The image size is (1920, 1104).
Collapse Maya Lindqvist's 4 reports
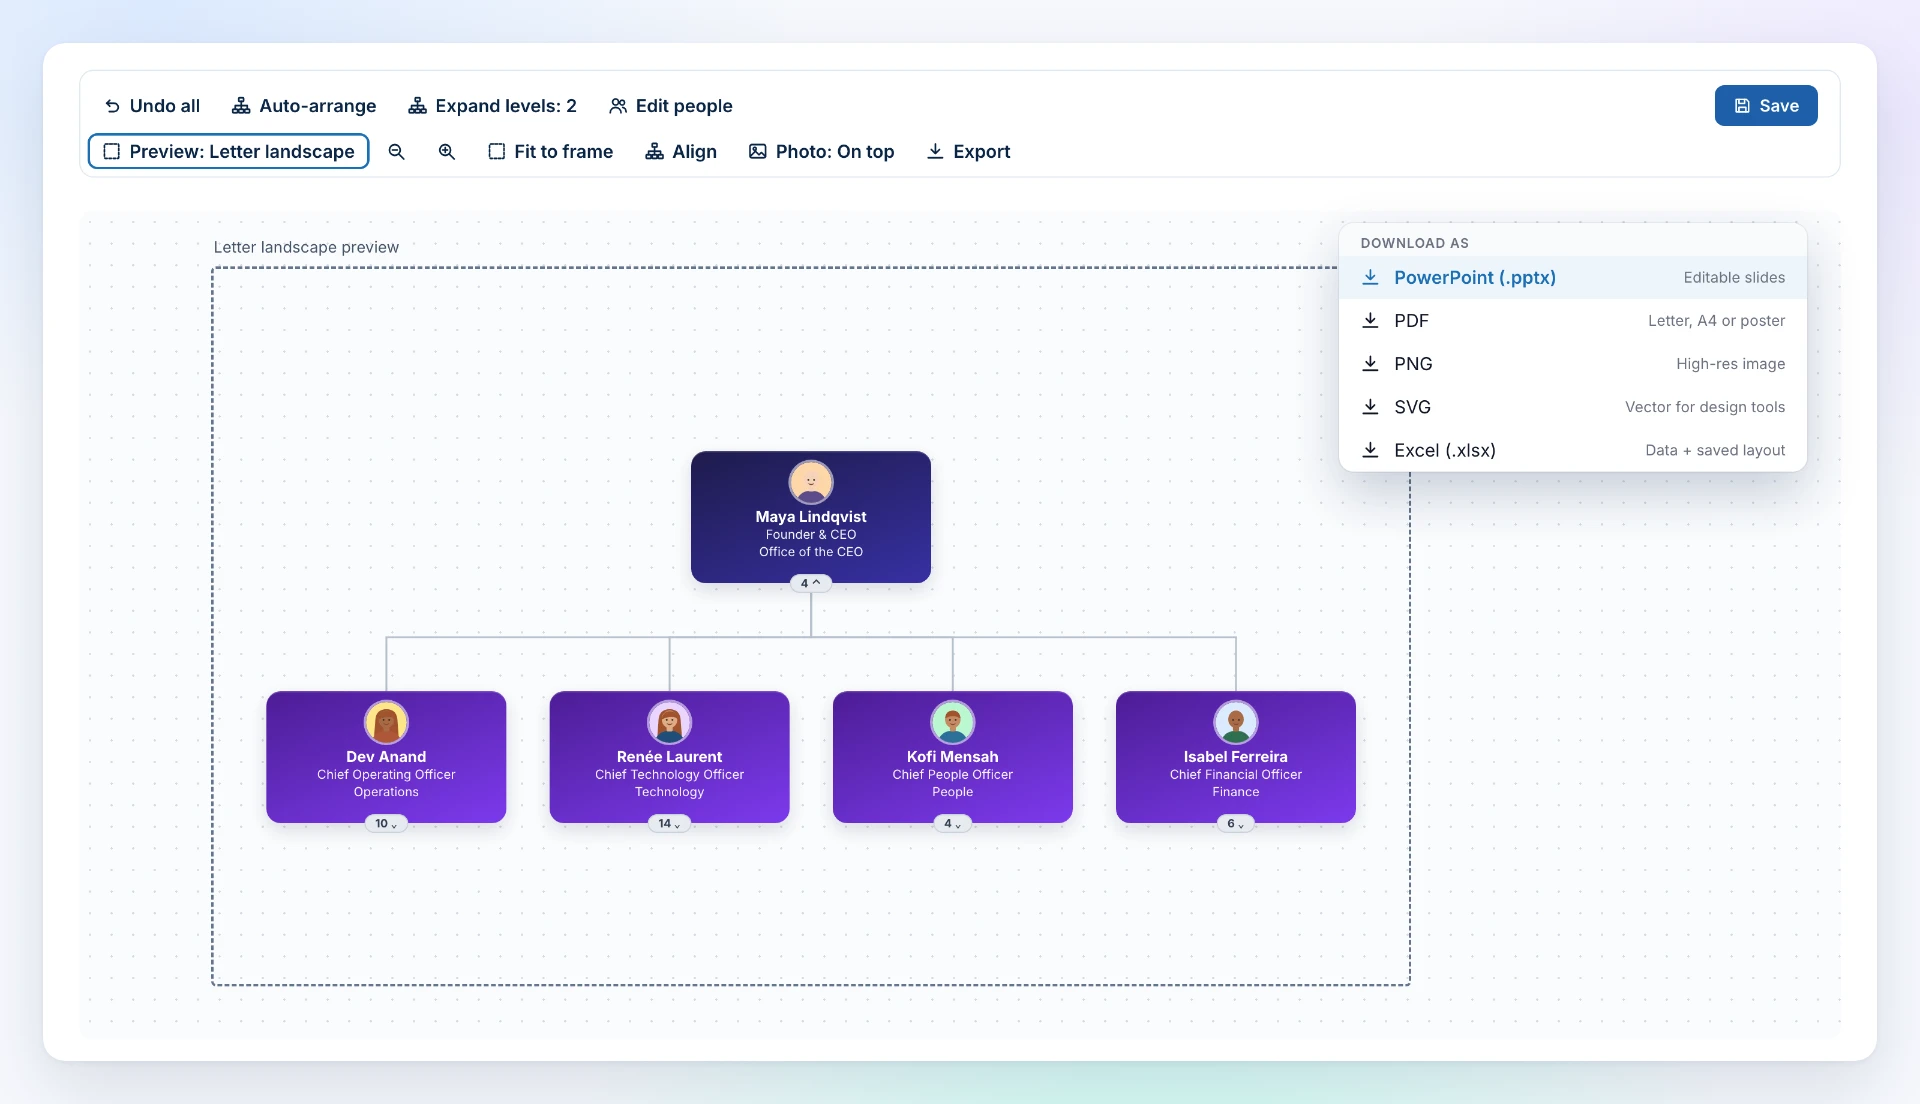(811, 583)
